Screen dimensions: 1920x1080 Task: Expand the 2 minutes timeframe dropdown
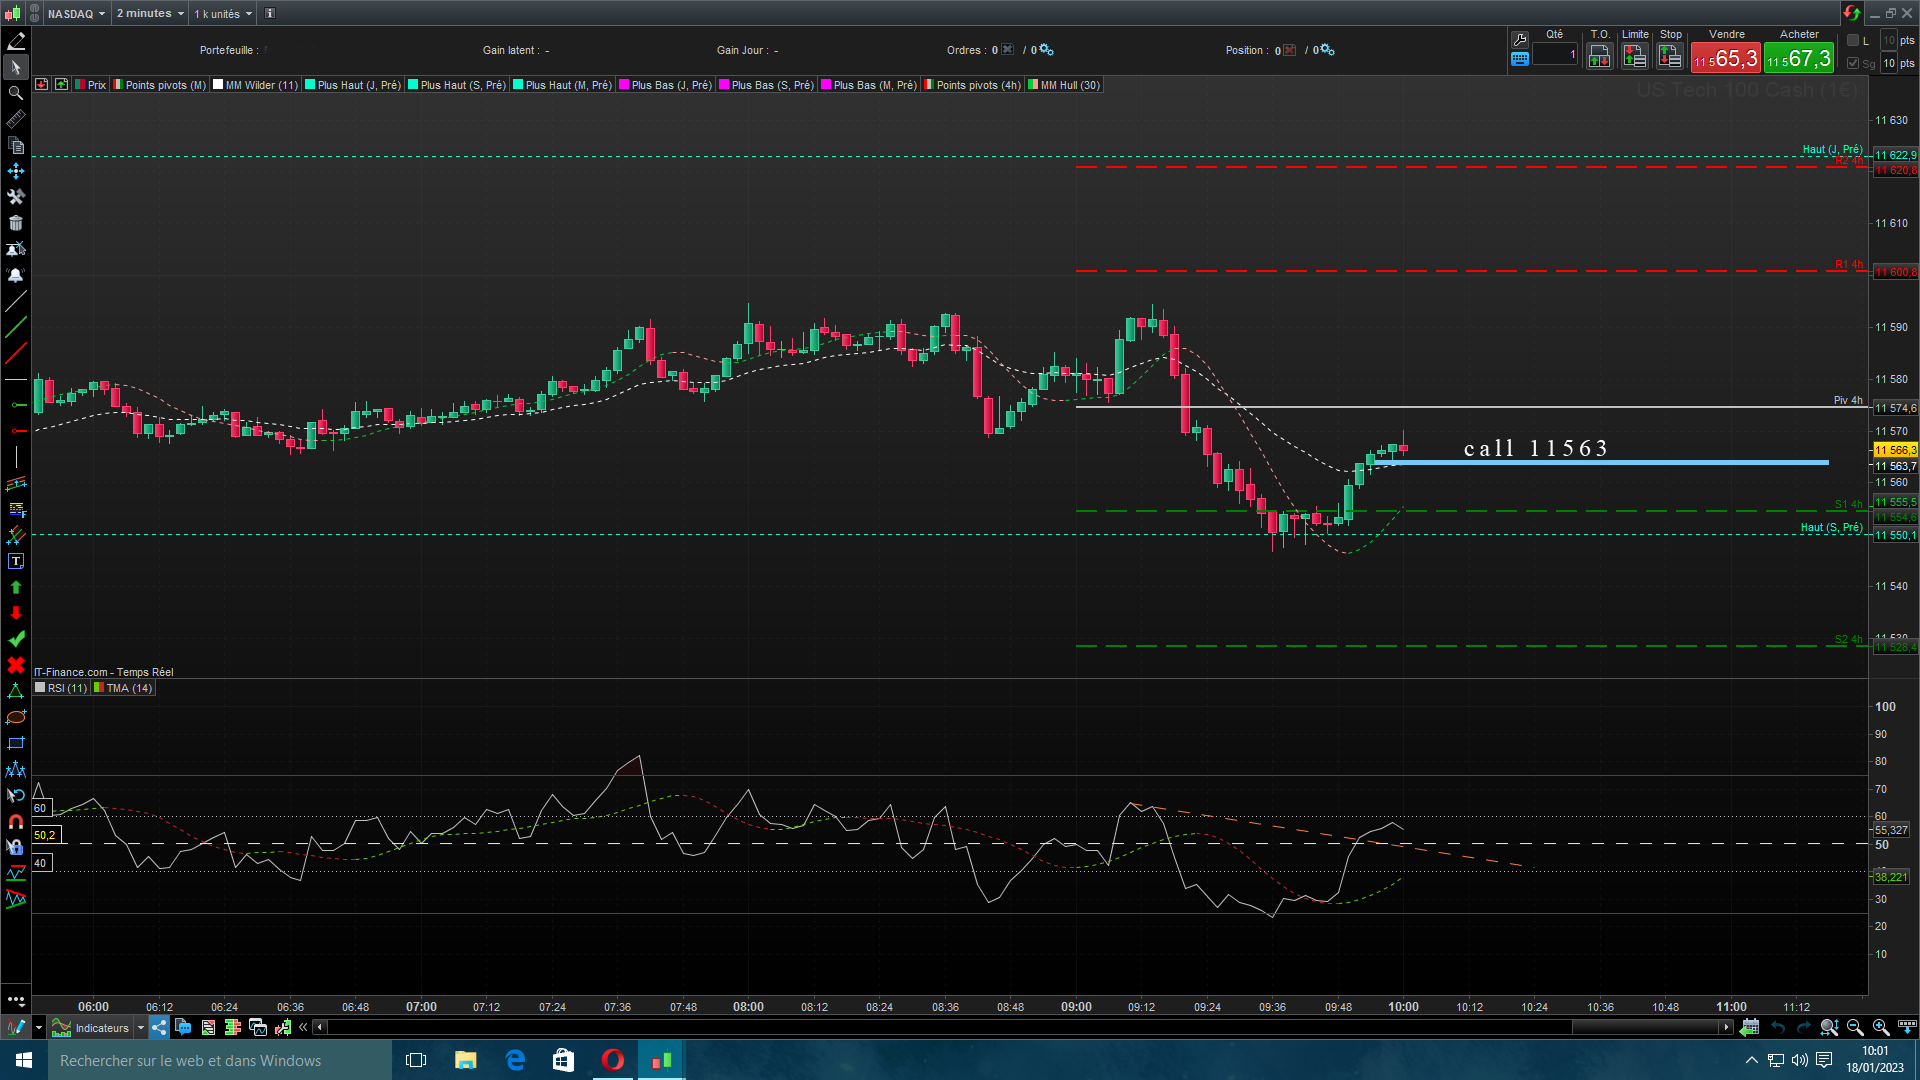pyautogui.click(x=150, y=13)
